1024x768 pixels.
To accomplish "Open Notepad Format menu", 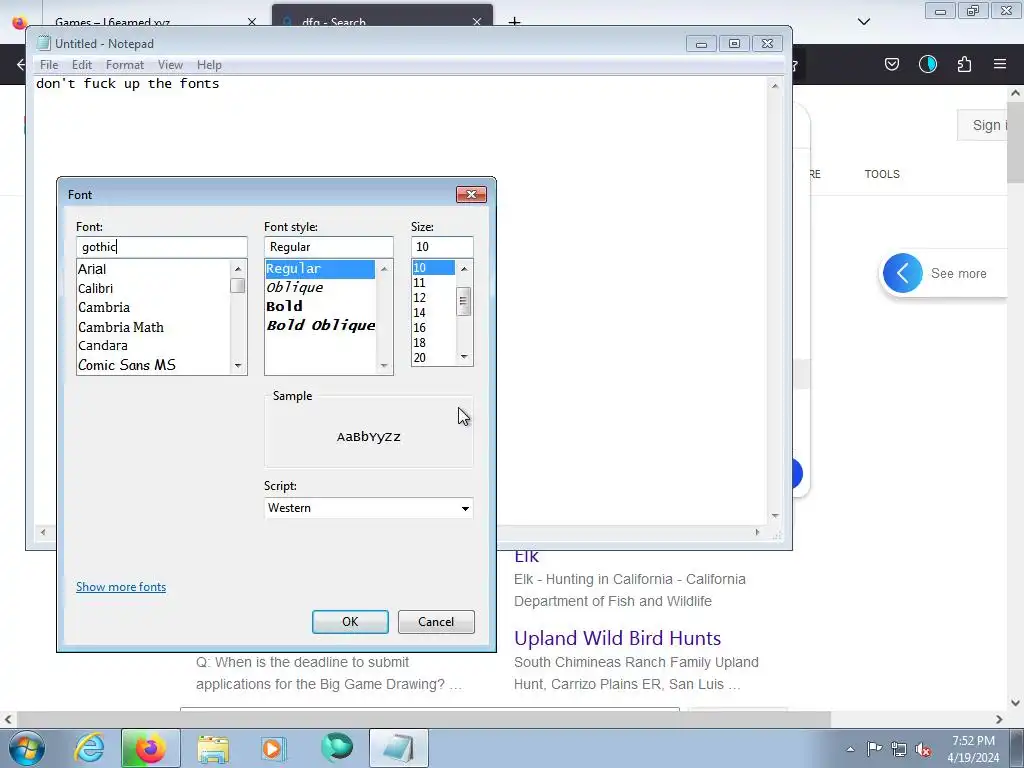I will pos(125,65).
